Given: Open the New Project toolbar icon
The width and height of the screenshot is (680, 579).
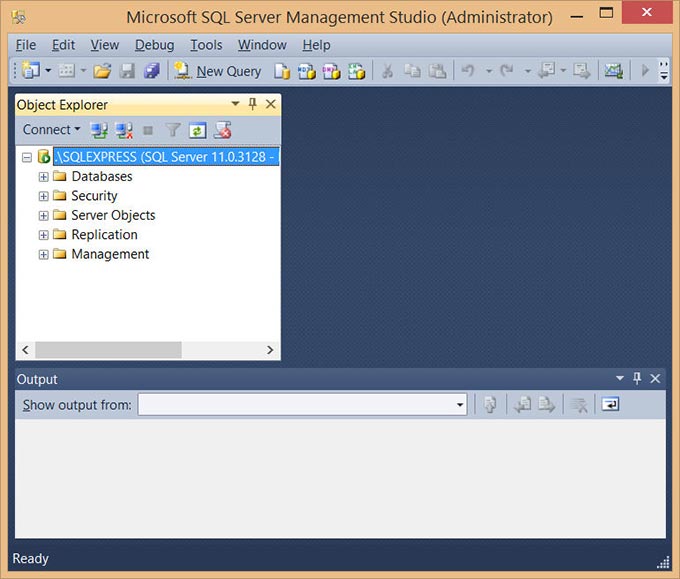Looking at the screenshot, I should (31, 70).
